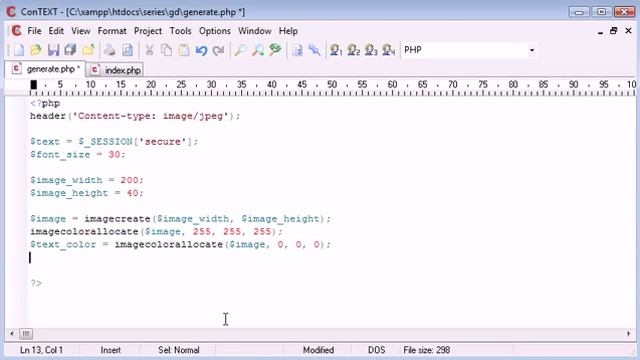This screenshot has height=360, width=640.
Task: Click the Print toolbar icon
Action: tap(109, 50)
